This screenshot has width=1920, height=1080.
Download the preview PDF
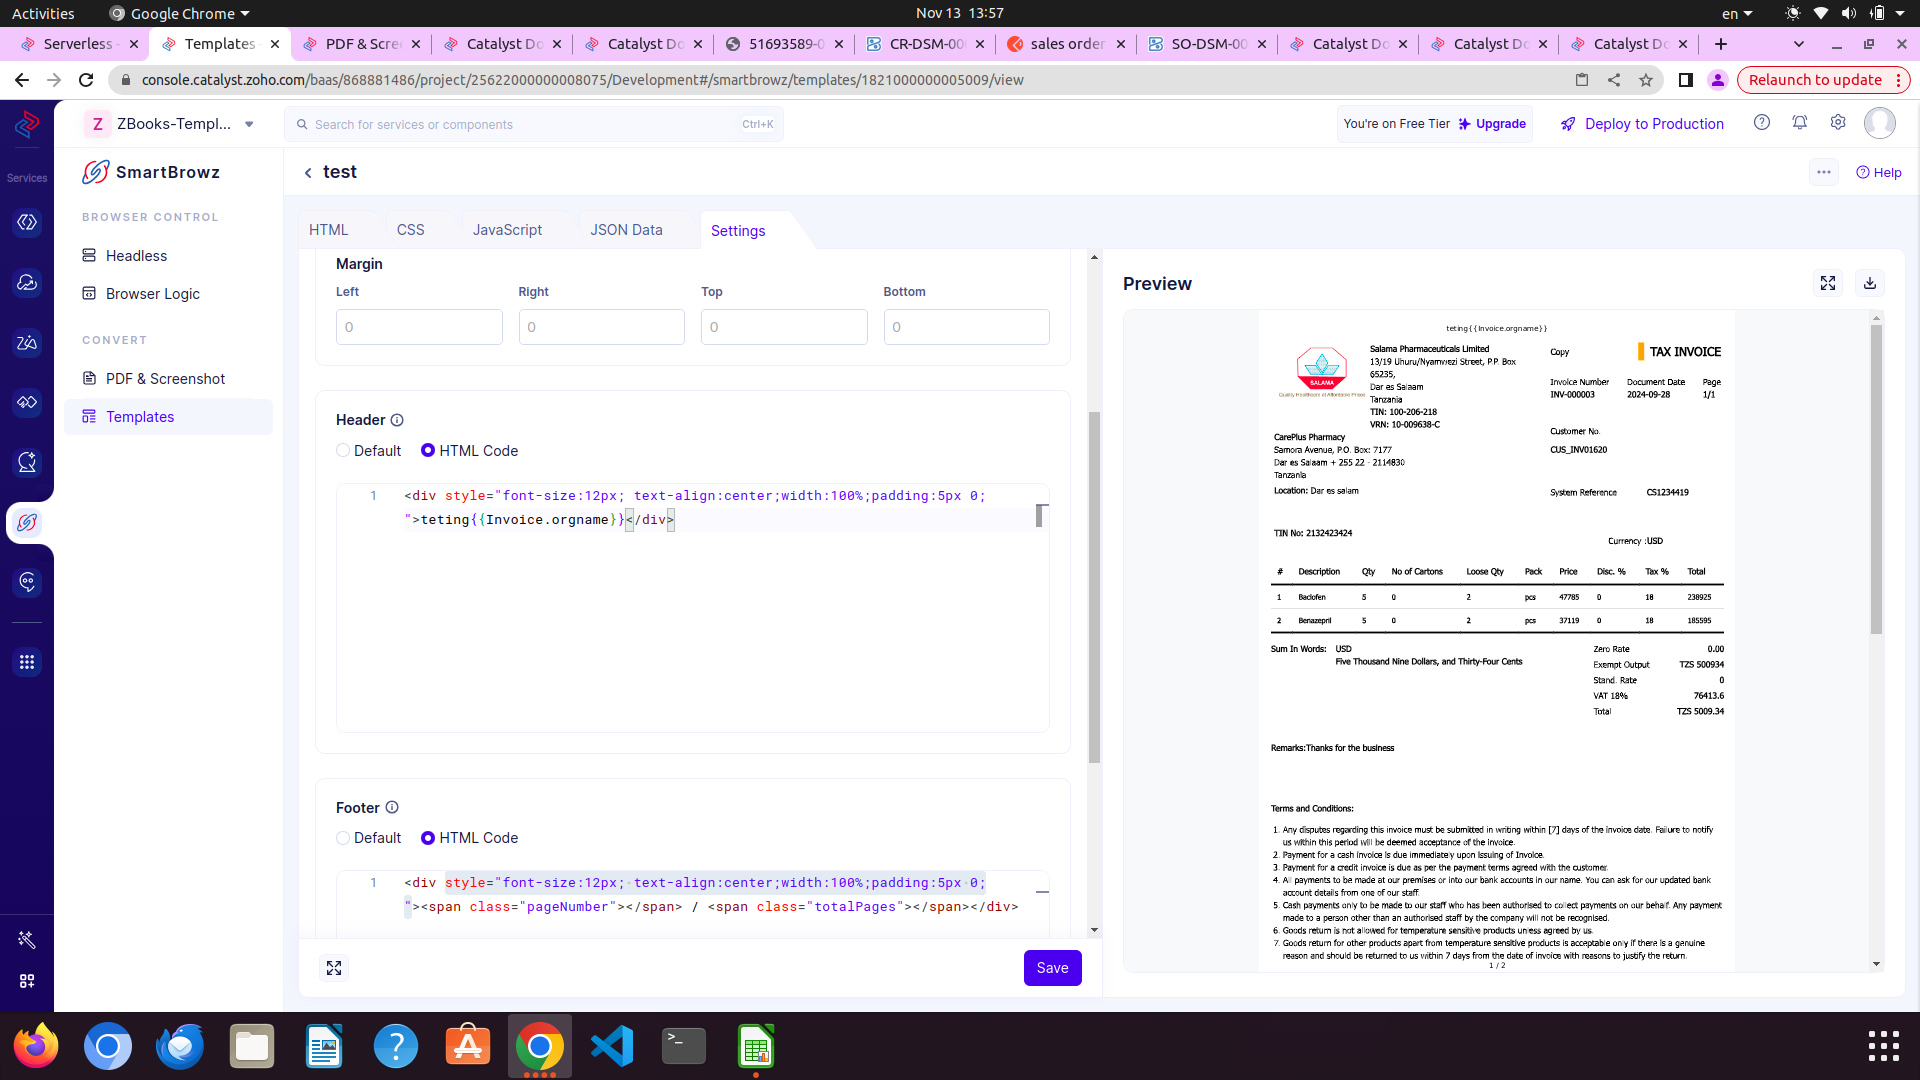(1869, 283)
